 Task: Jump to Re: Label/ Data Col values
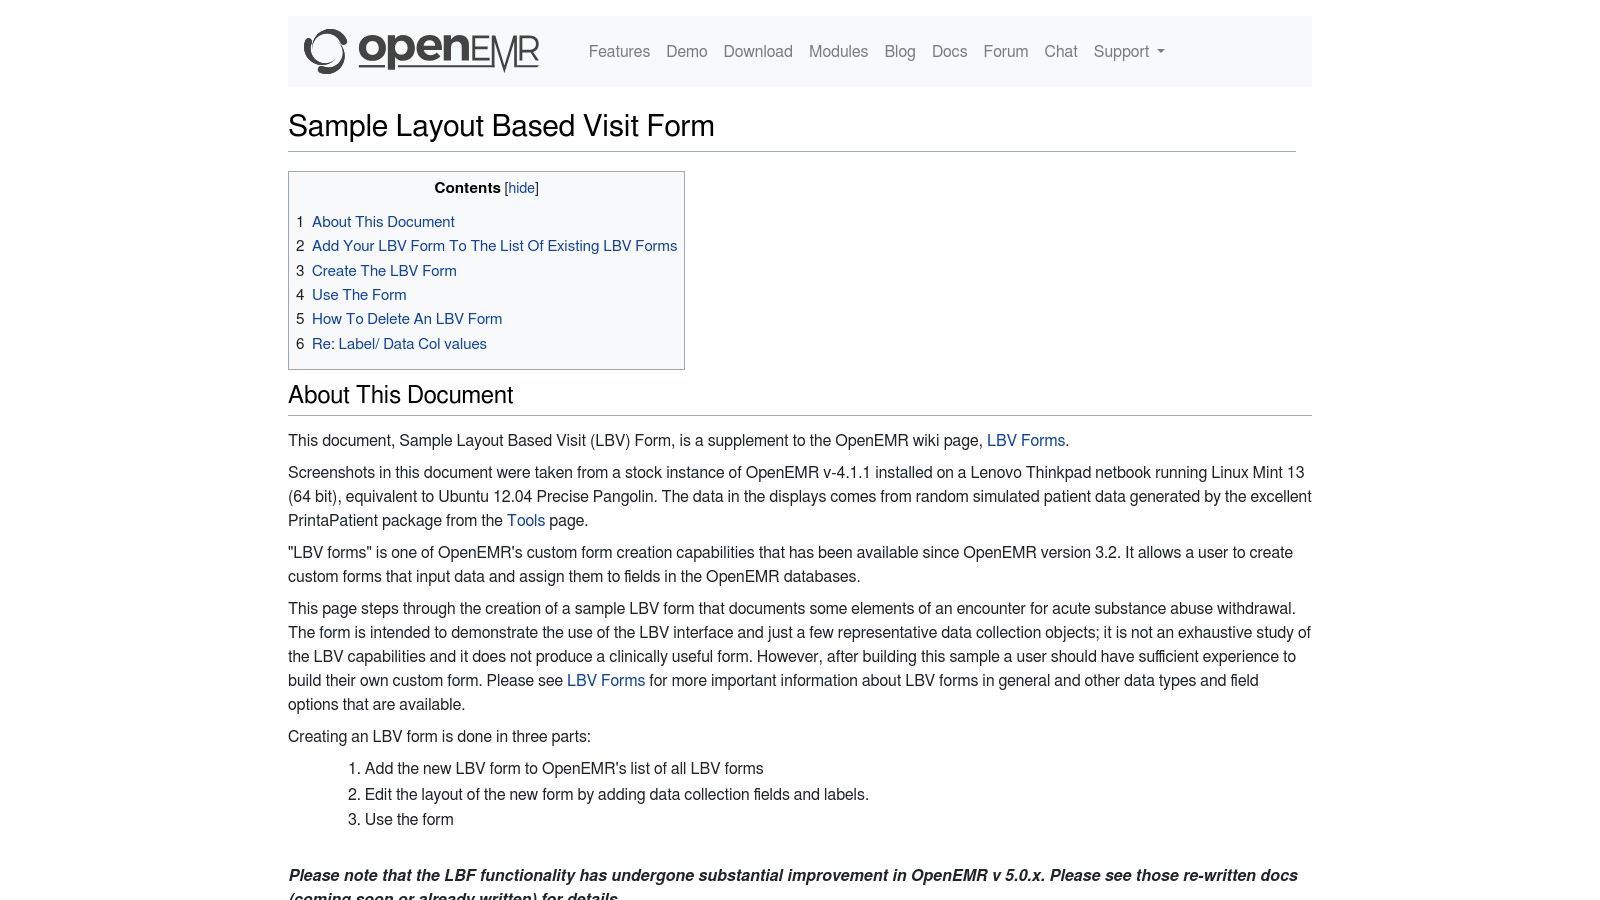coord(399,343)
